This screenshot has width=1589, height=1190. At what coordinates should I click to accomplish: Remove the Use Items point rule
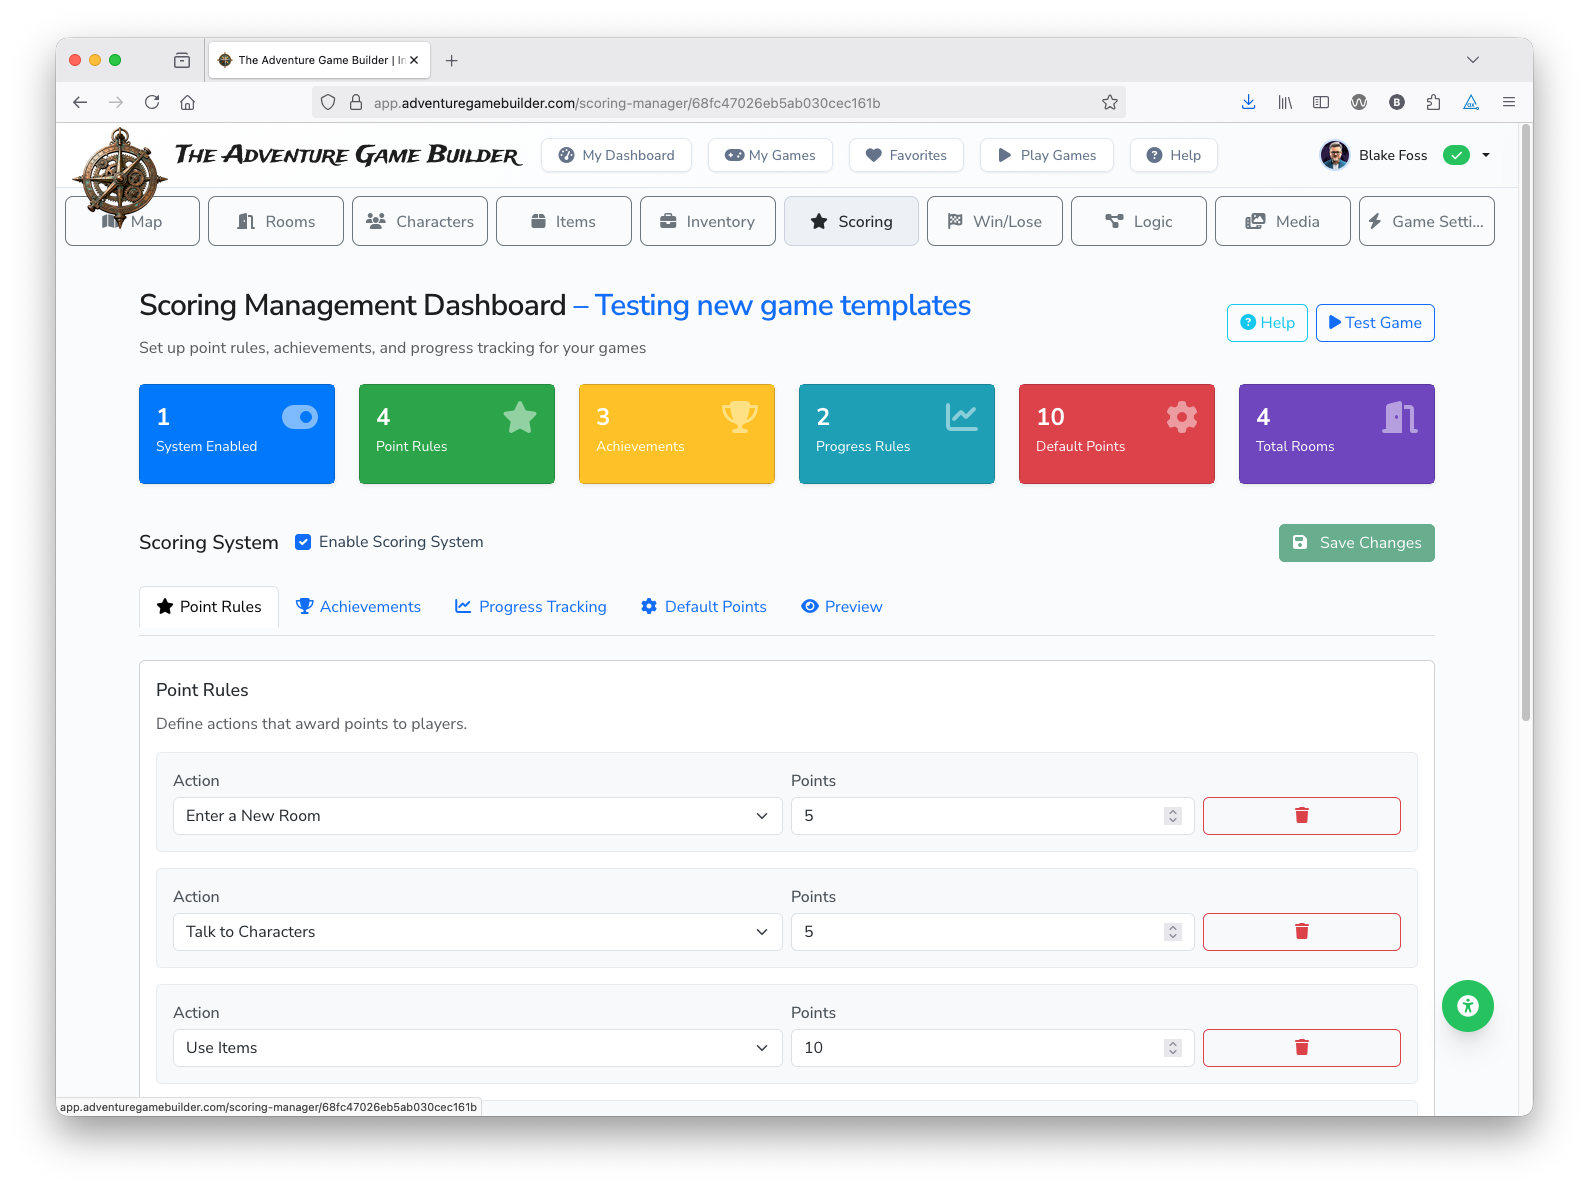point(1301,1048)
